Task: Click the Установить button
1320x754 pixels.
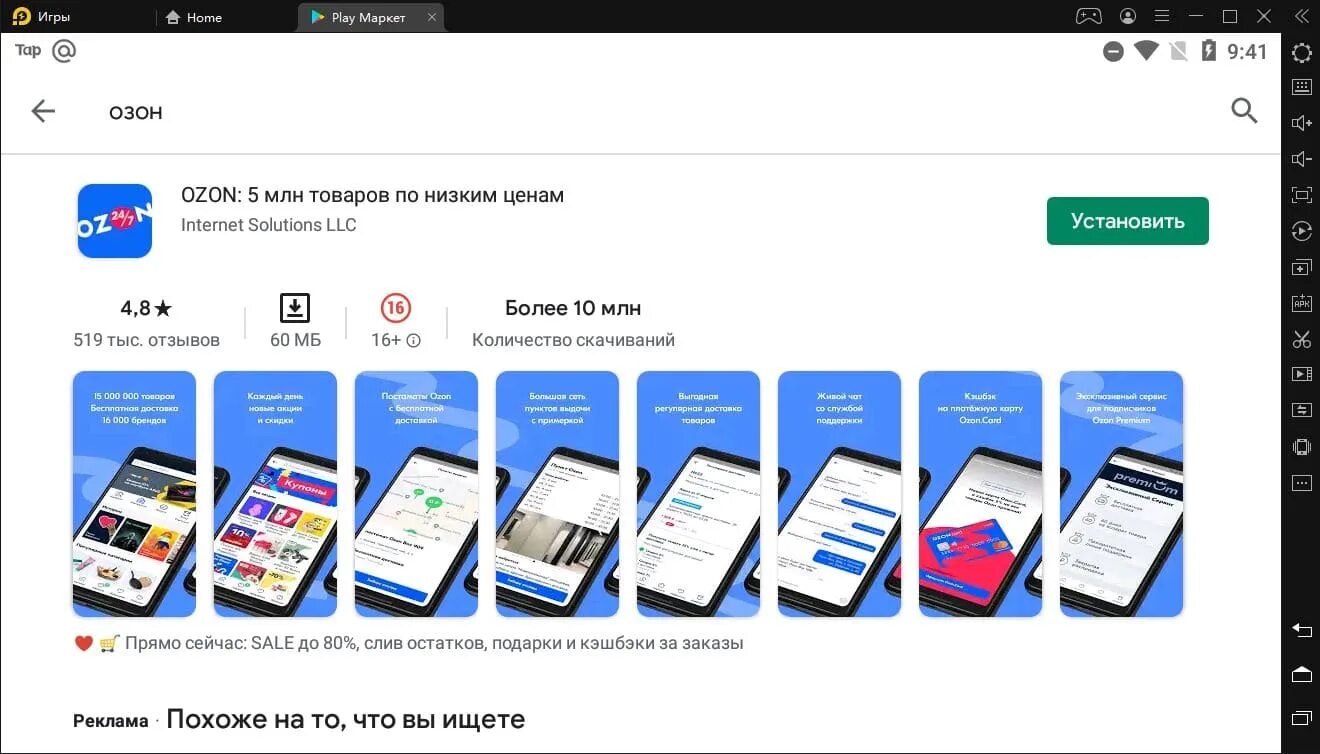Action: (1127, 221)
